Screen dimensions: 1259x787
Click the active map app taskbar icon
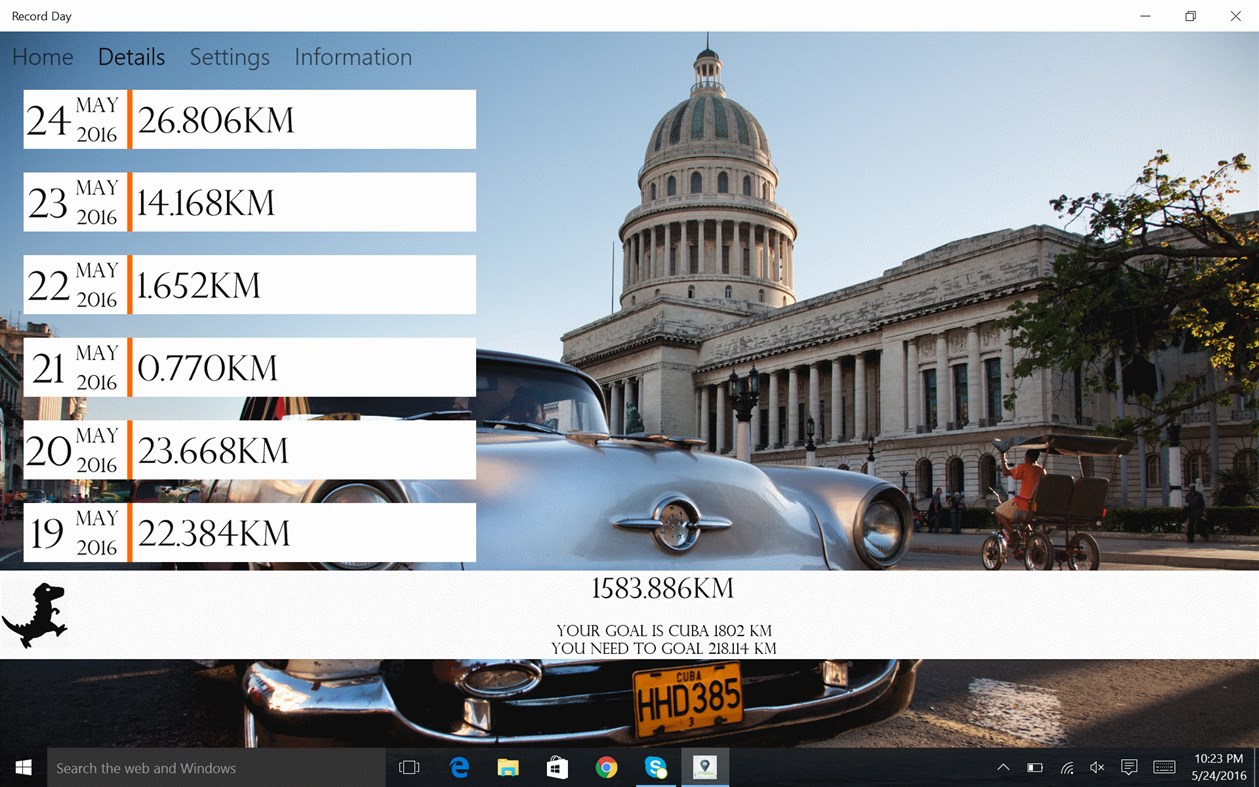(x=705, y=767)
